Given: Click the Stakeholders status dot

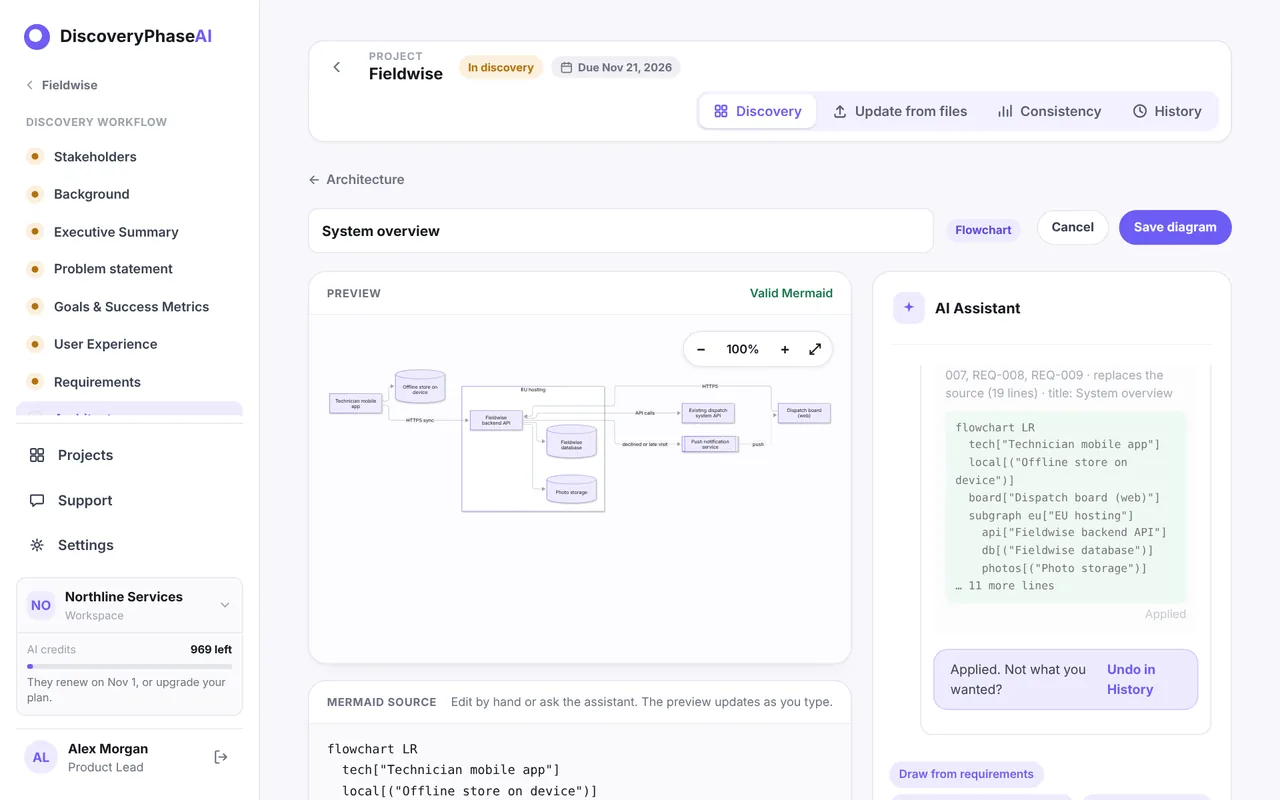Looking at the screenshot, I should point(35,157).
